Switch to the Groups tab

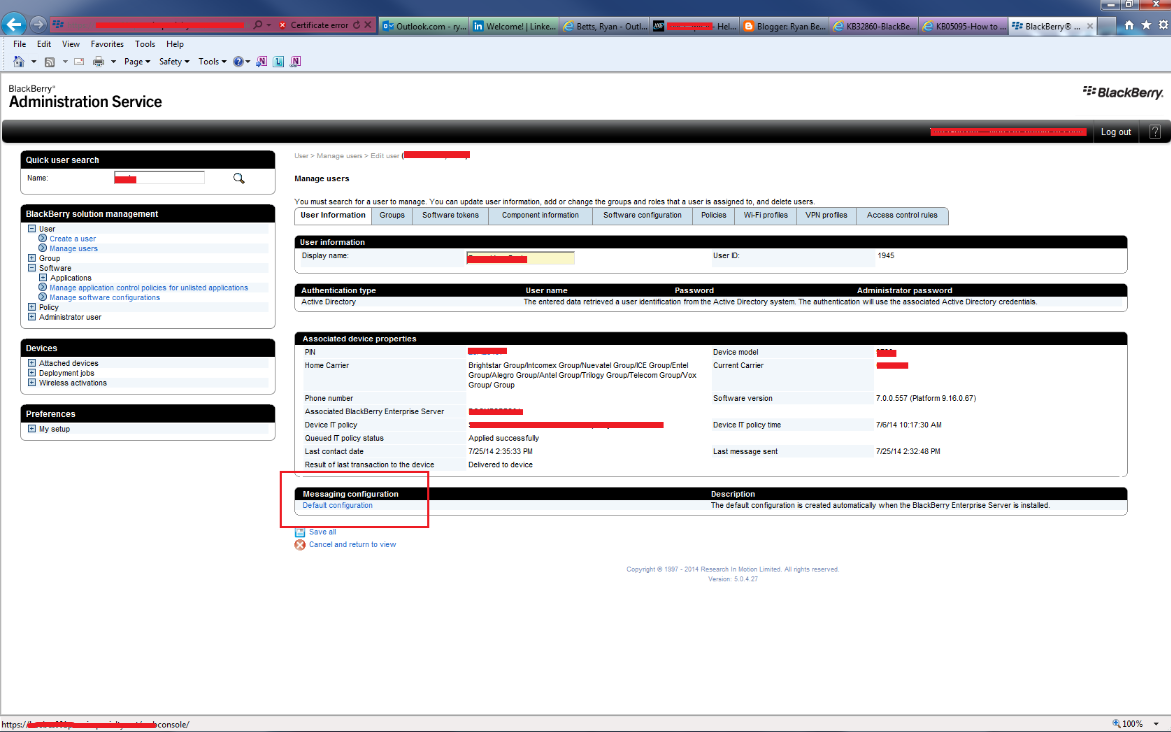pos(391,215)
